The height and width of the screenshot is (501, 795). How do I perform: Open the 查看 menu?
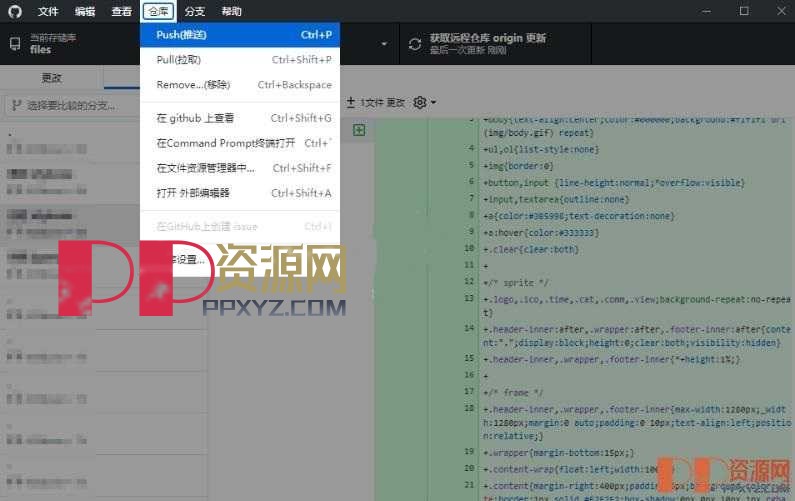[x=122, y=11]
